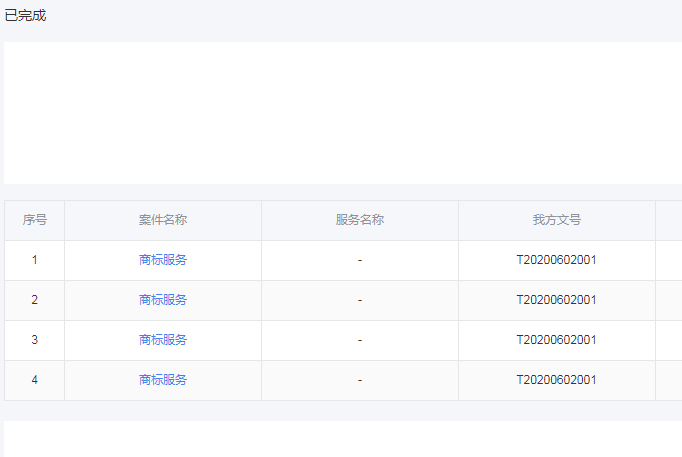Click the 已完成 heading at top
Screen dimensions: 682x457
click(25, 15)
